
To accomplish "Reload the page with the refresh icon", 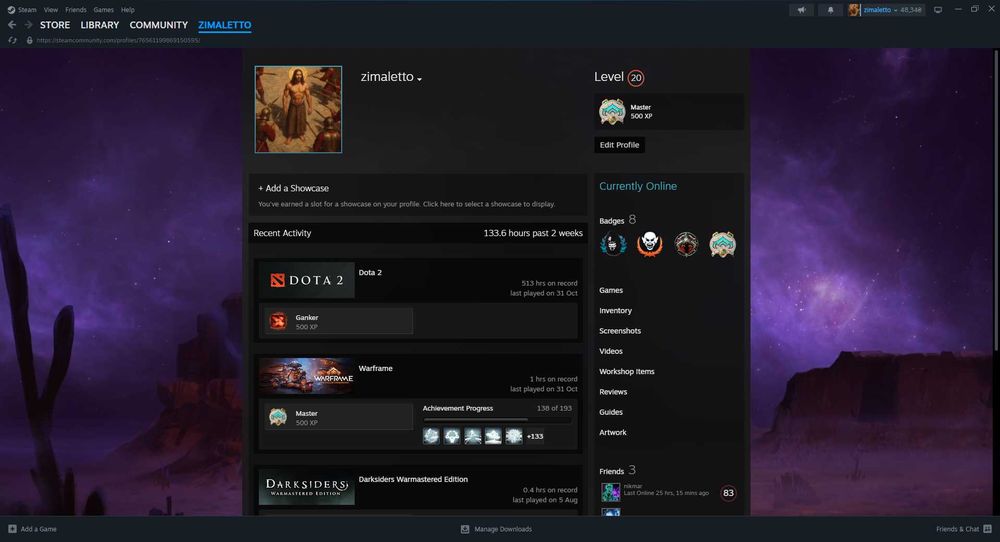I will [12, 40].
